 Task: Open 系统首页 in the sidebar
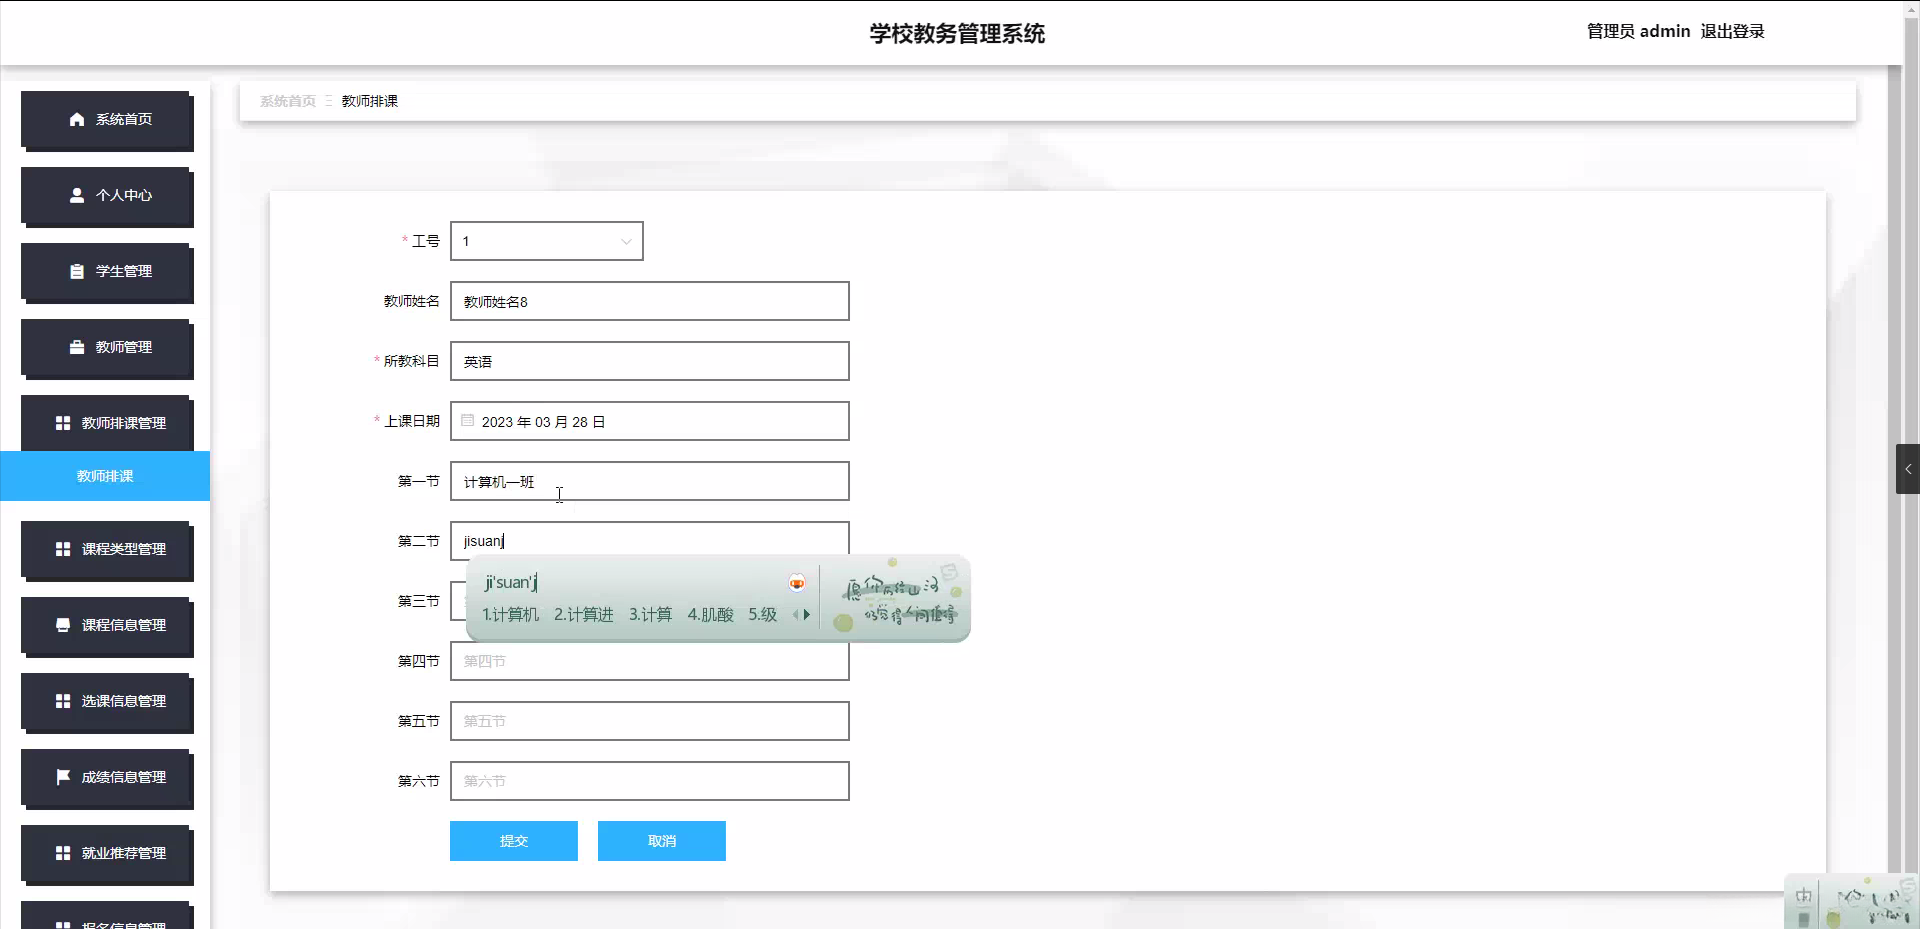(106, 120)
